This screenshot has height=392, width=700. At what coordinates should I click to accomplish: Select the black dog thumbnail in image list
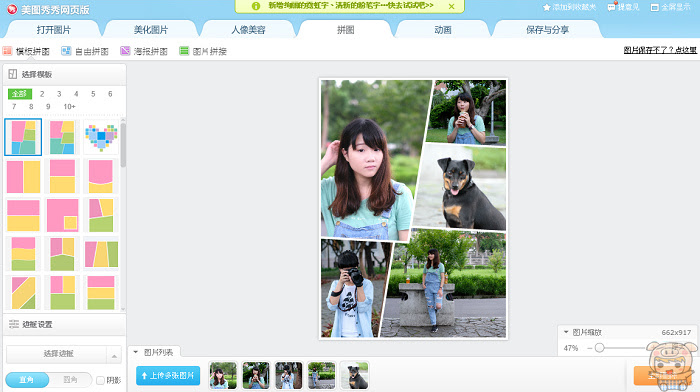click(x=354, y=375)
